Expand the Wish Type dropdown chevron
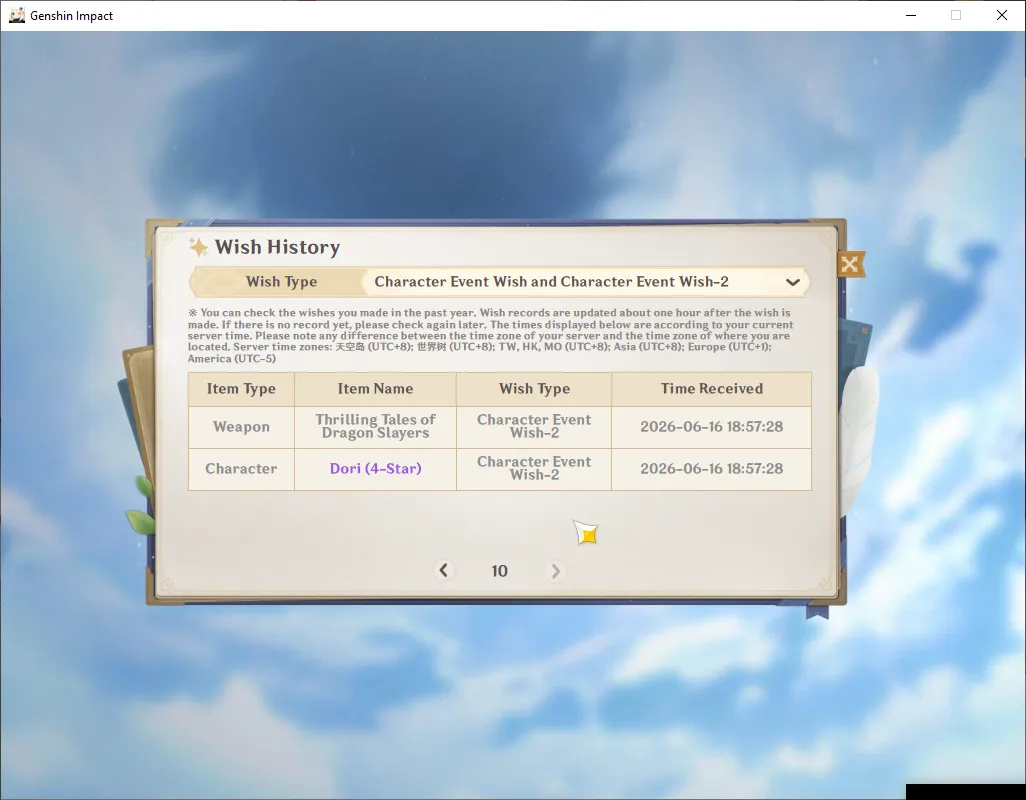The width and height of the screenshot is (1026, 800). 792,283
